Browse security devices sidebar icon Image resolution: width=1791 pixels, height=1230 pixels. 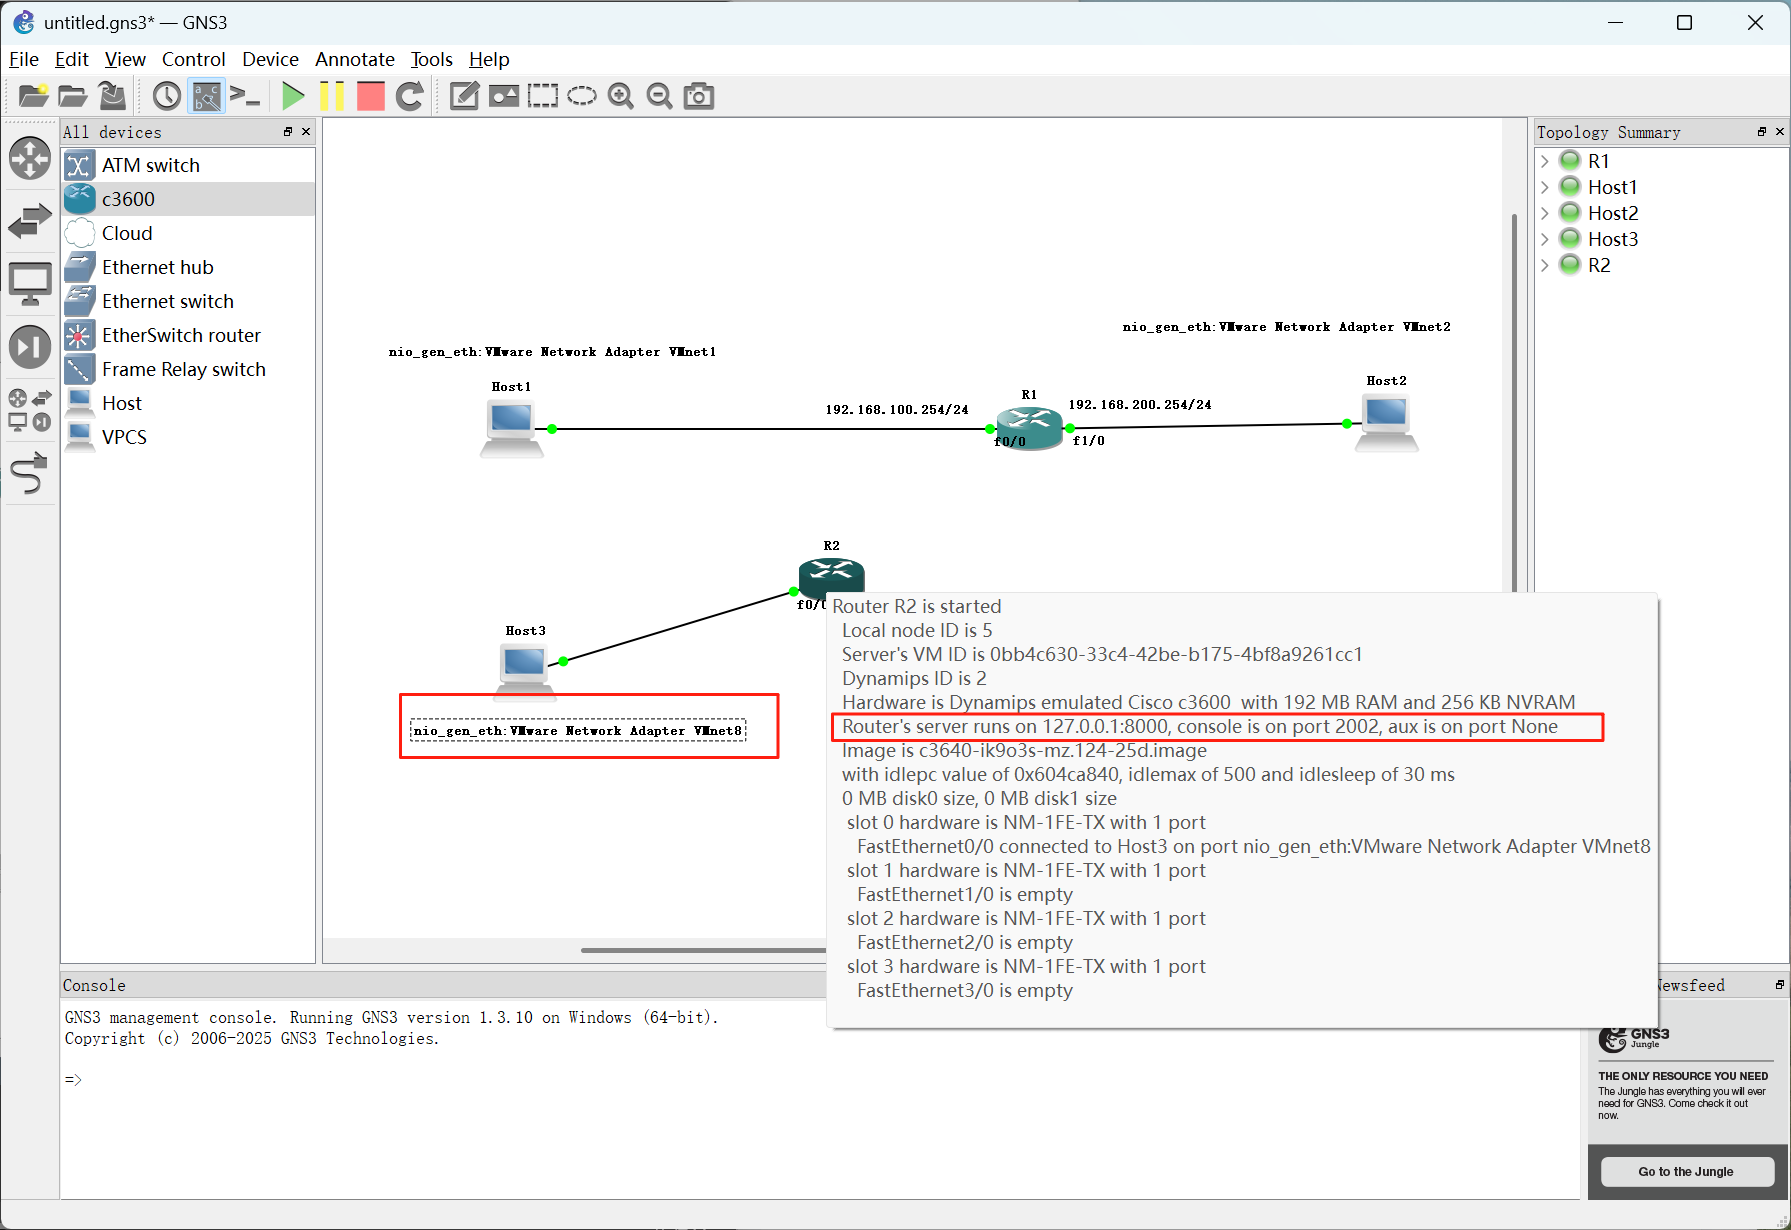point(30,347)
